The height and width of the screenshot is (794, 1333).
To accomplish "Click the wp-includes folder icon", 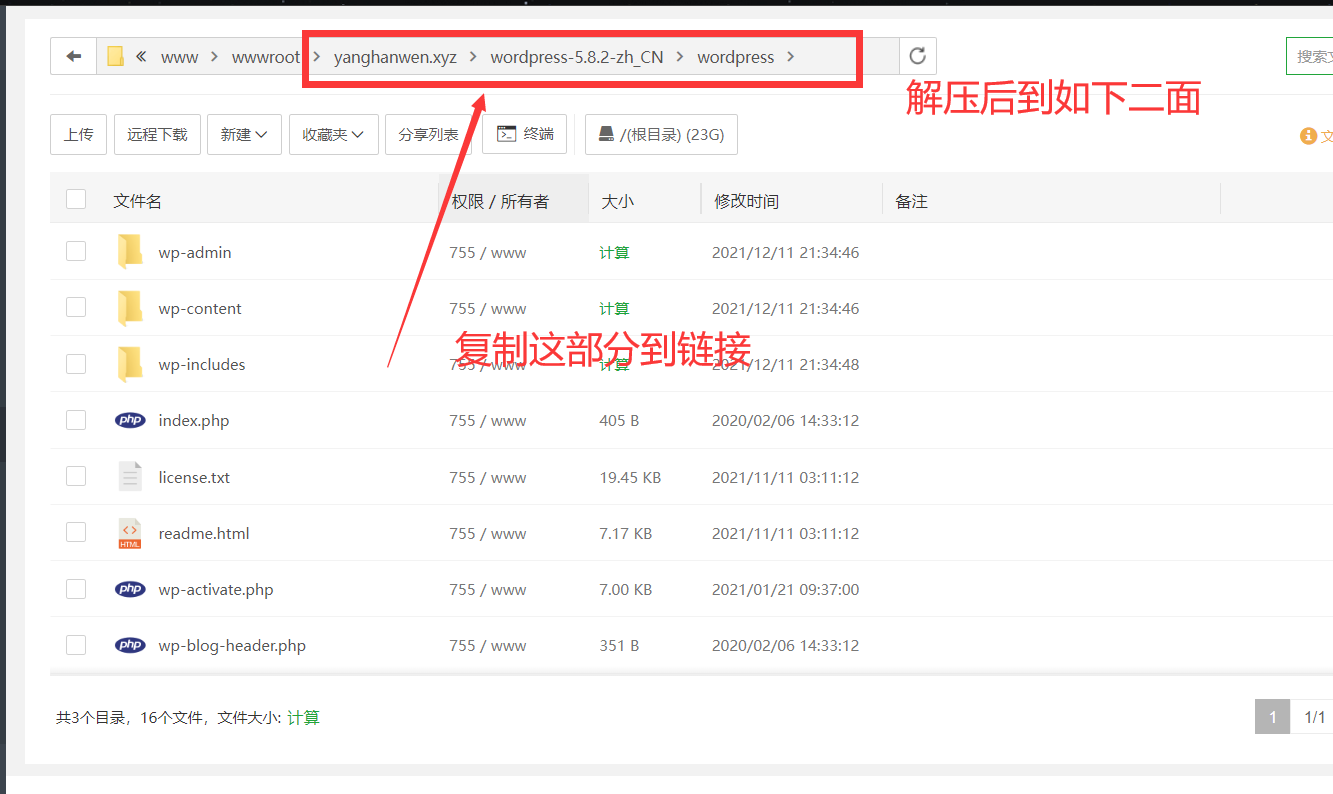I will coord(130,364).
